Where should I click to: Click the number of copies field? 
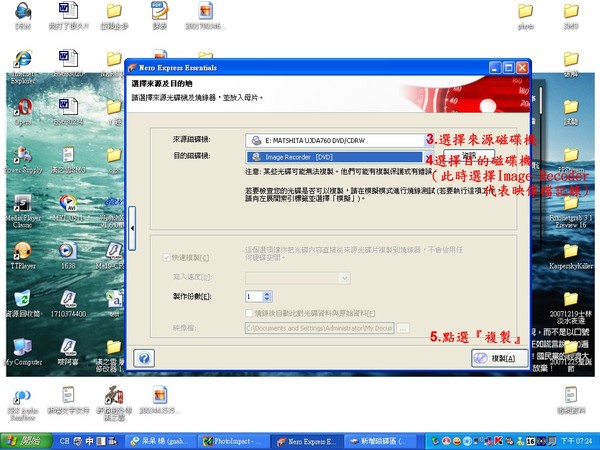pyautogui.click(x=254, y=296)
